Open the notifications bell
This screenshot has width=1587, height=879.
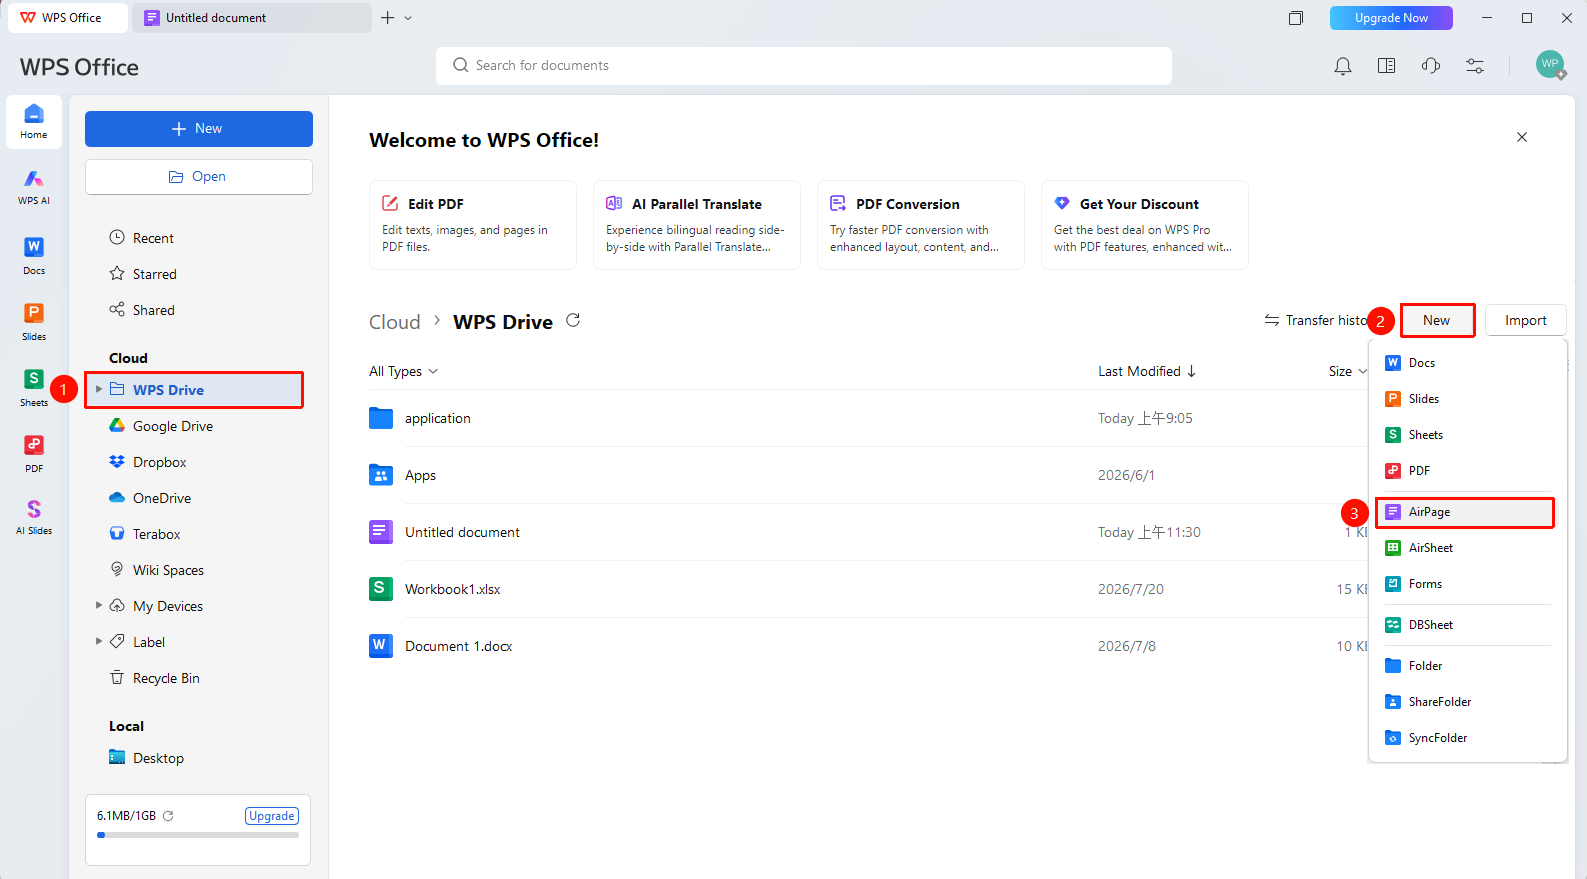(x=1343, y=66)
